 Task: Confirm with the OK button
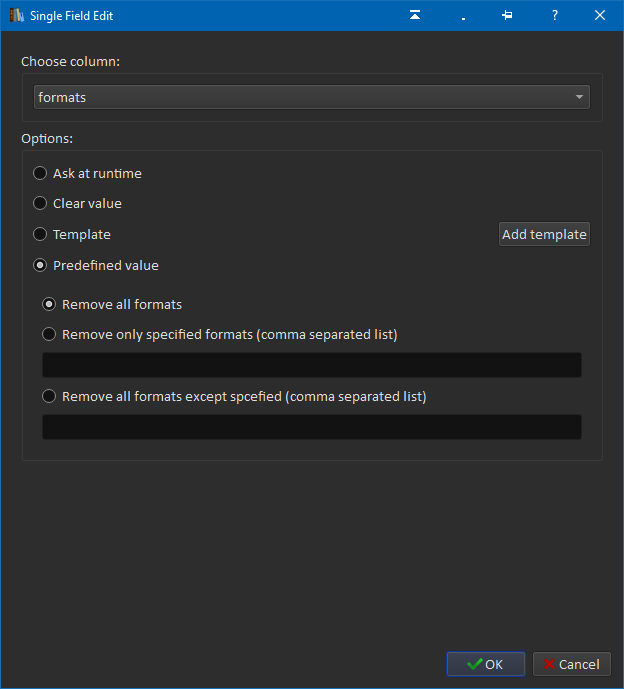pyautogui.click(x=485, y=664)
